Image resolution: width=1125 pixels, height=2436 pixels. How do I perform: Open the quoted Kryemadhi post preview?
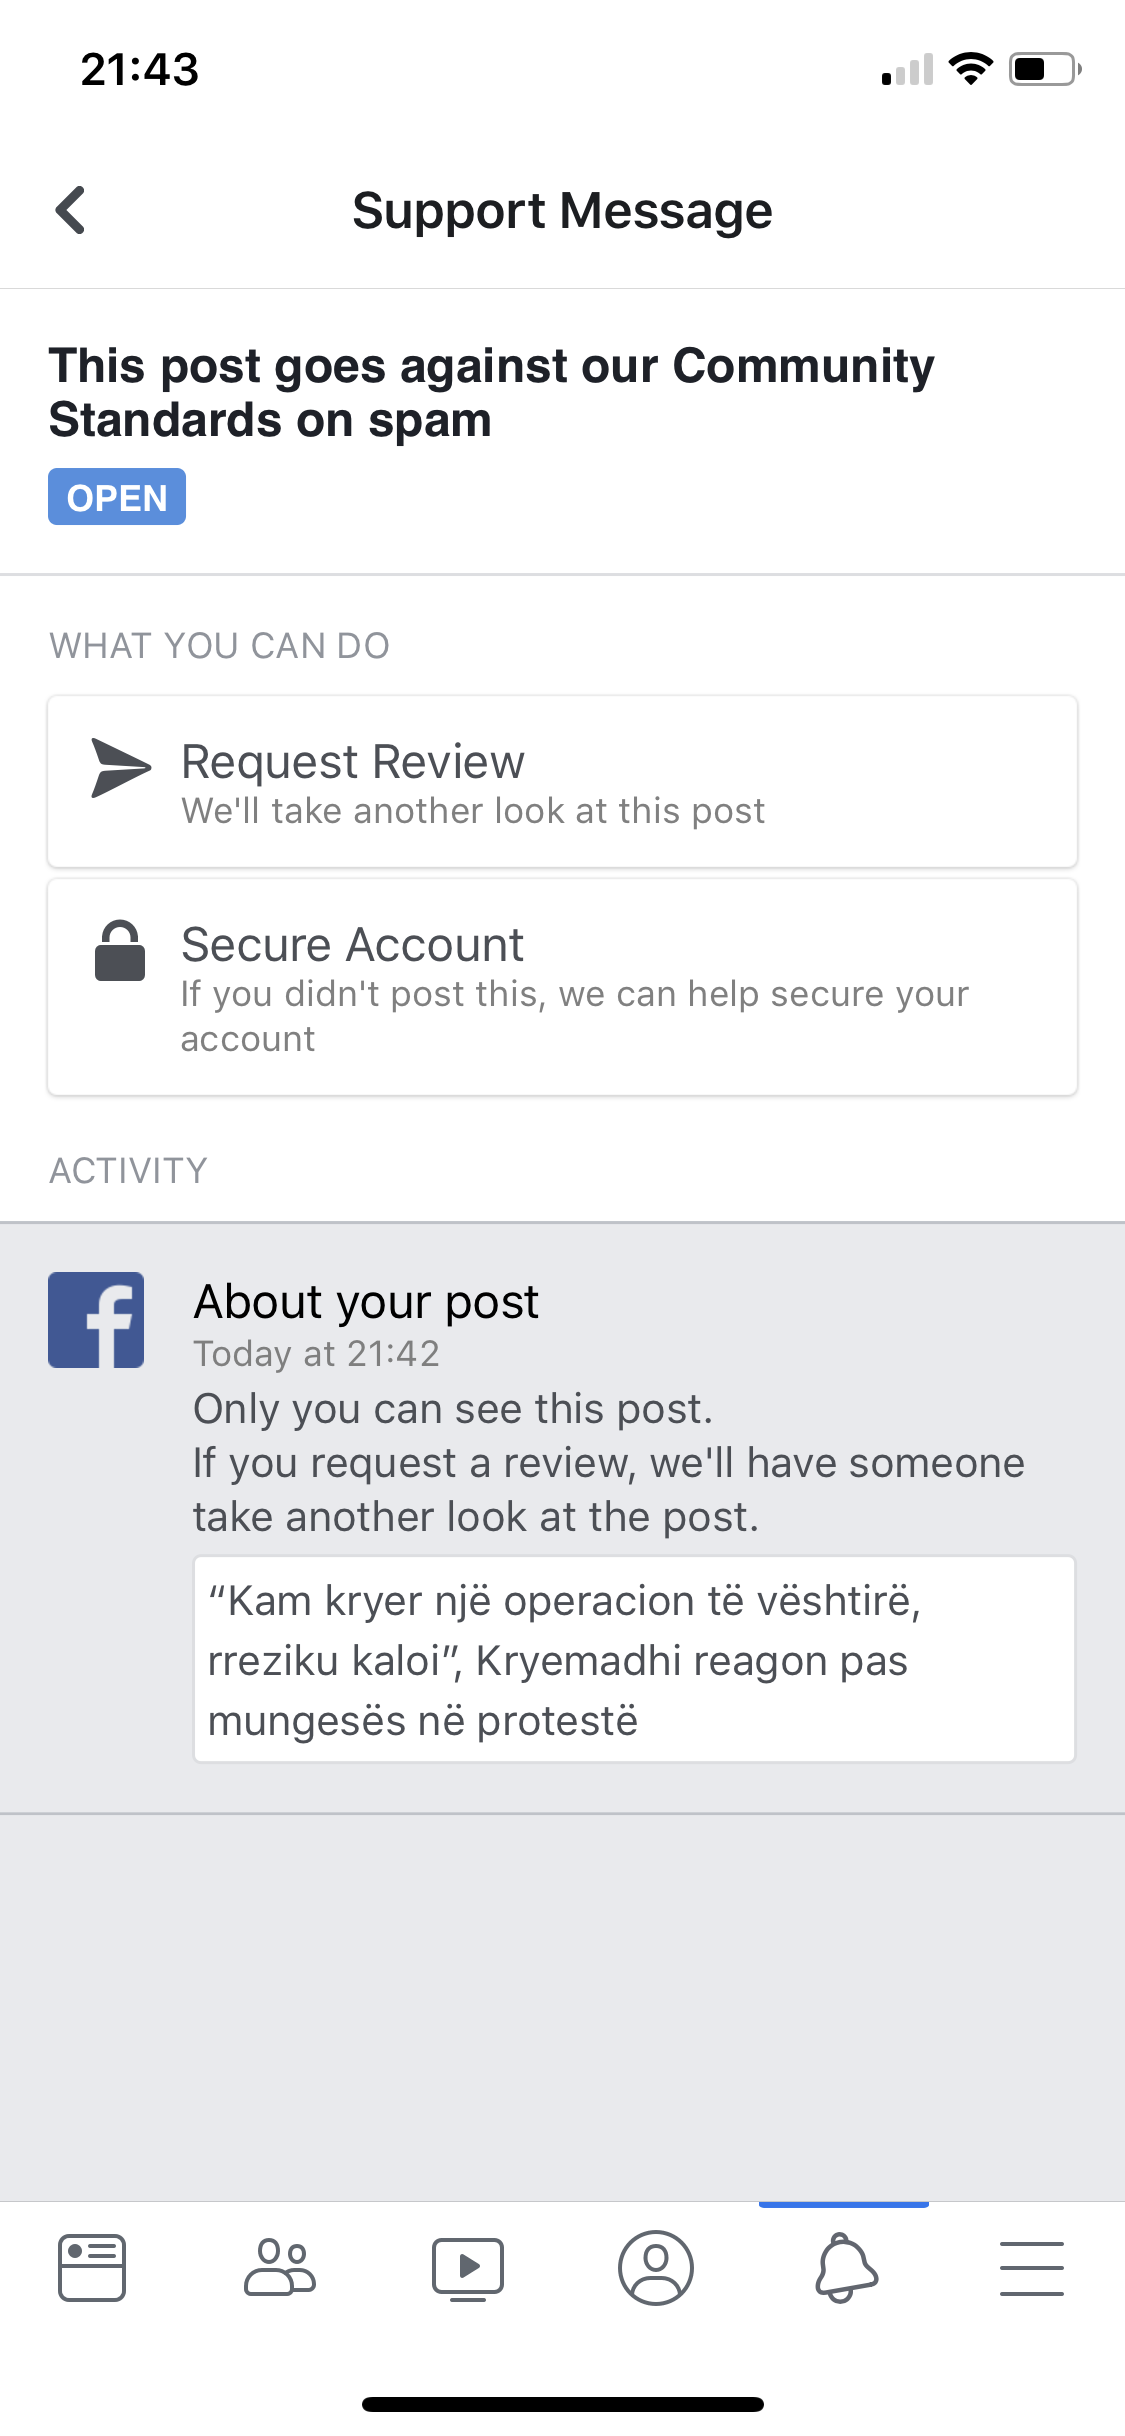coord(634,1659)
